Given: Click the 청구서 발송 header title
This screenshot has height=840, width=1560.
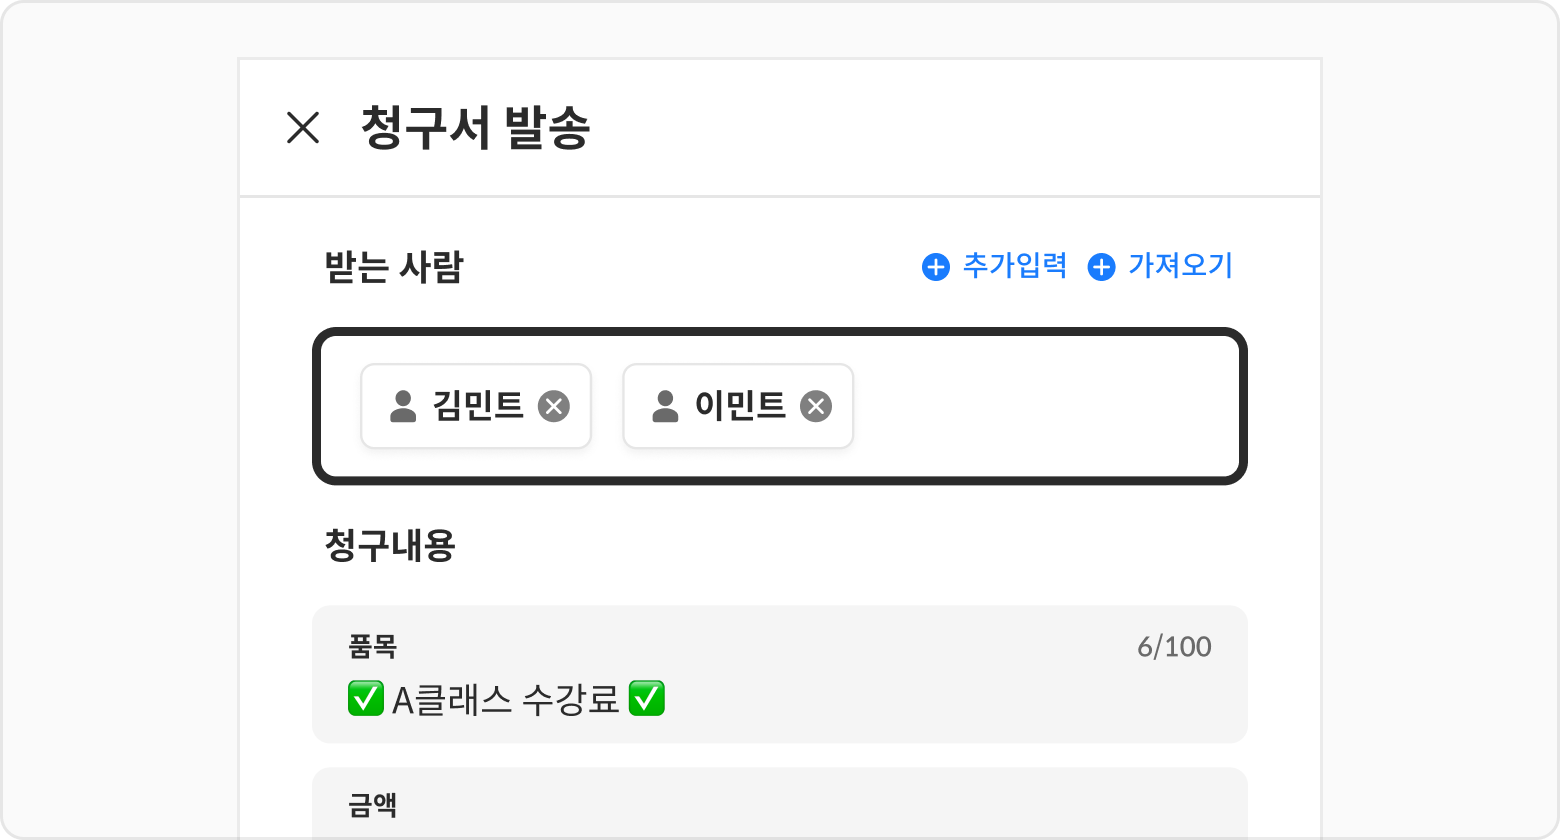Looking at the screenshot, I should (x=475, y=128).
